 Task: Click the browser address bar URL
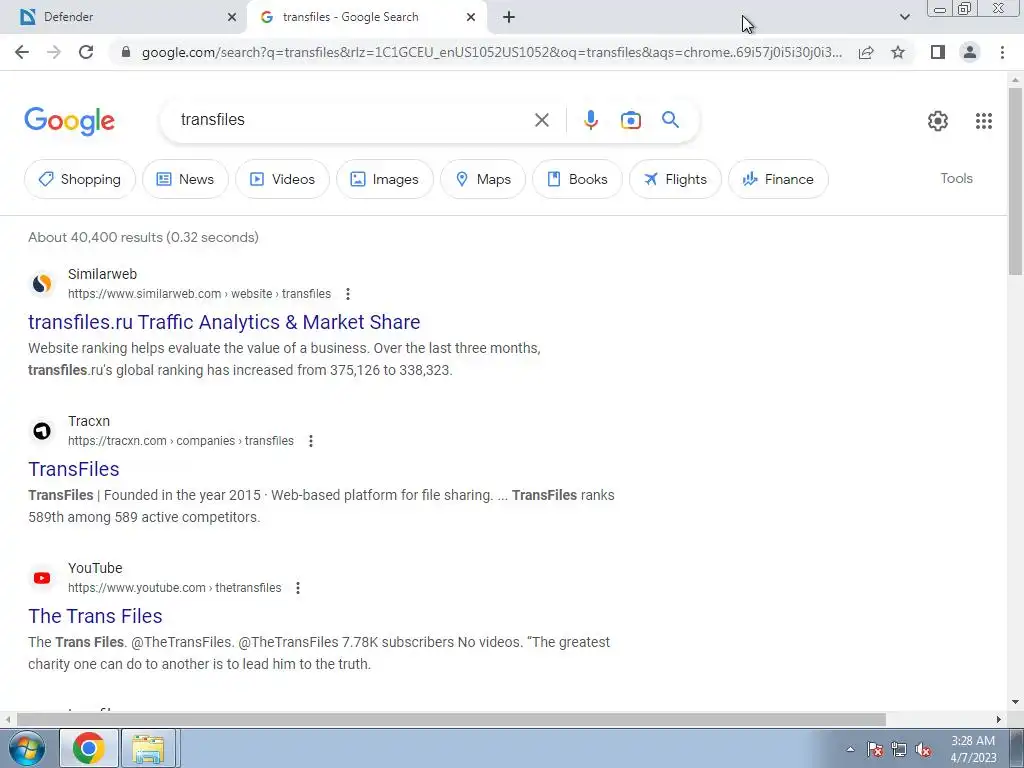(491, 52)
